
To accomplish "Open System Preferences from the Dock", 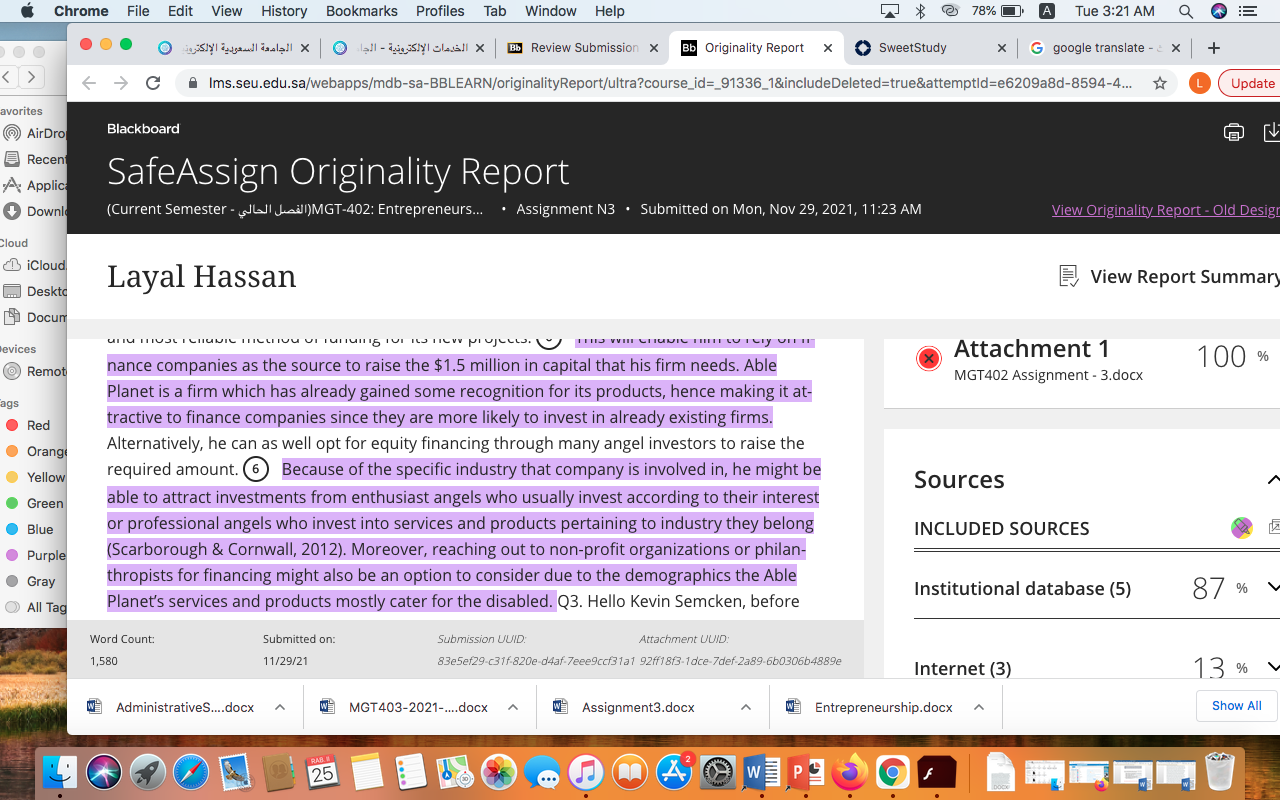I will point(718,771).
